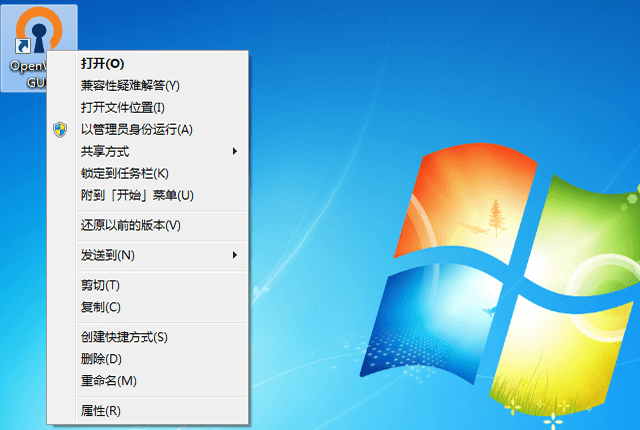The height and width of the screenshot is (430, 640).
Task: Select 兼容性疑难解答(Y) menu entry
Action: coord(148,86)
